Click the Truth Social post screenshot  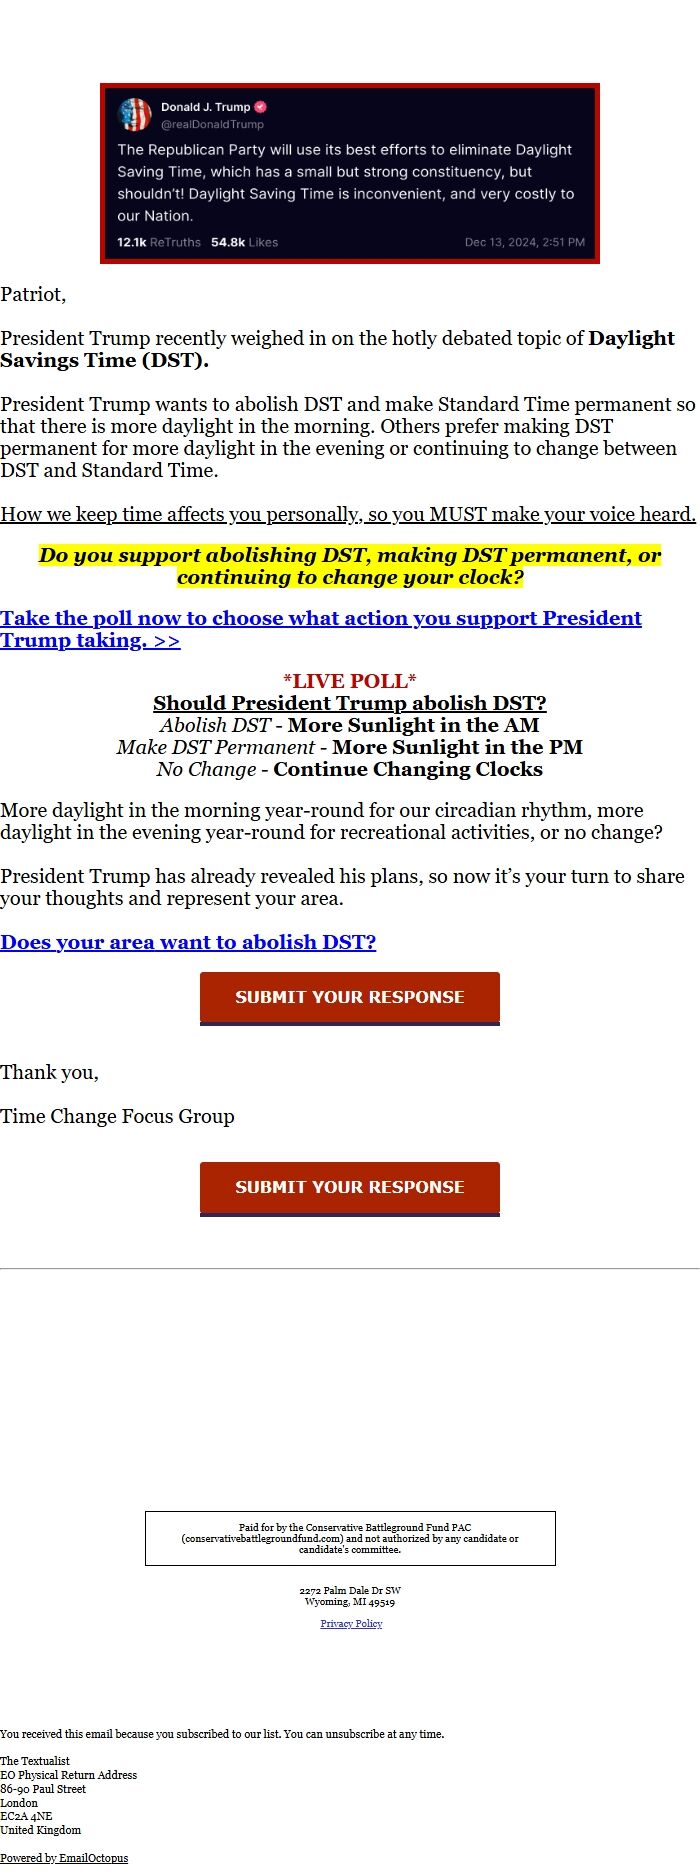click(349, 173)
